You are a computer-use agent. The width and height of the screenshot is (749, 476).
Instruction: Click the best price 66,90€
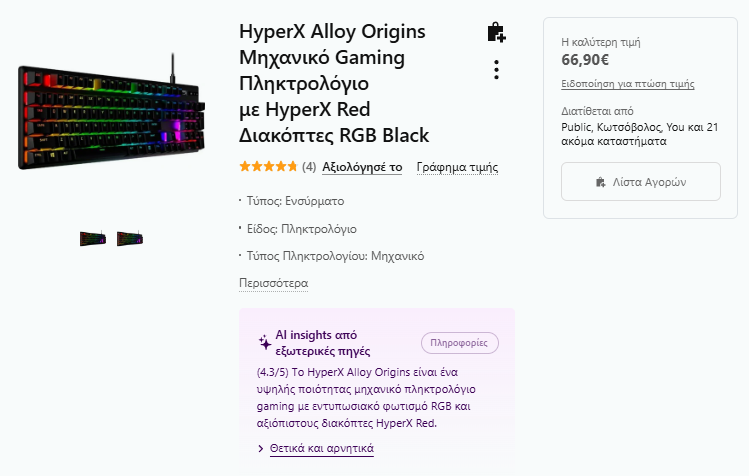tap(586, 60)
